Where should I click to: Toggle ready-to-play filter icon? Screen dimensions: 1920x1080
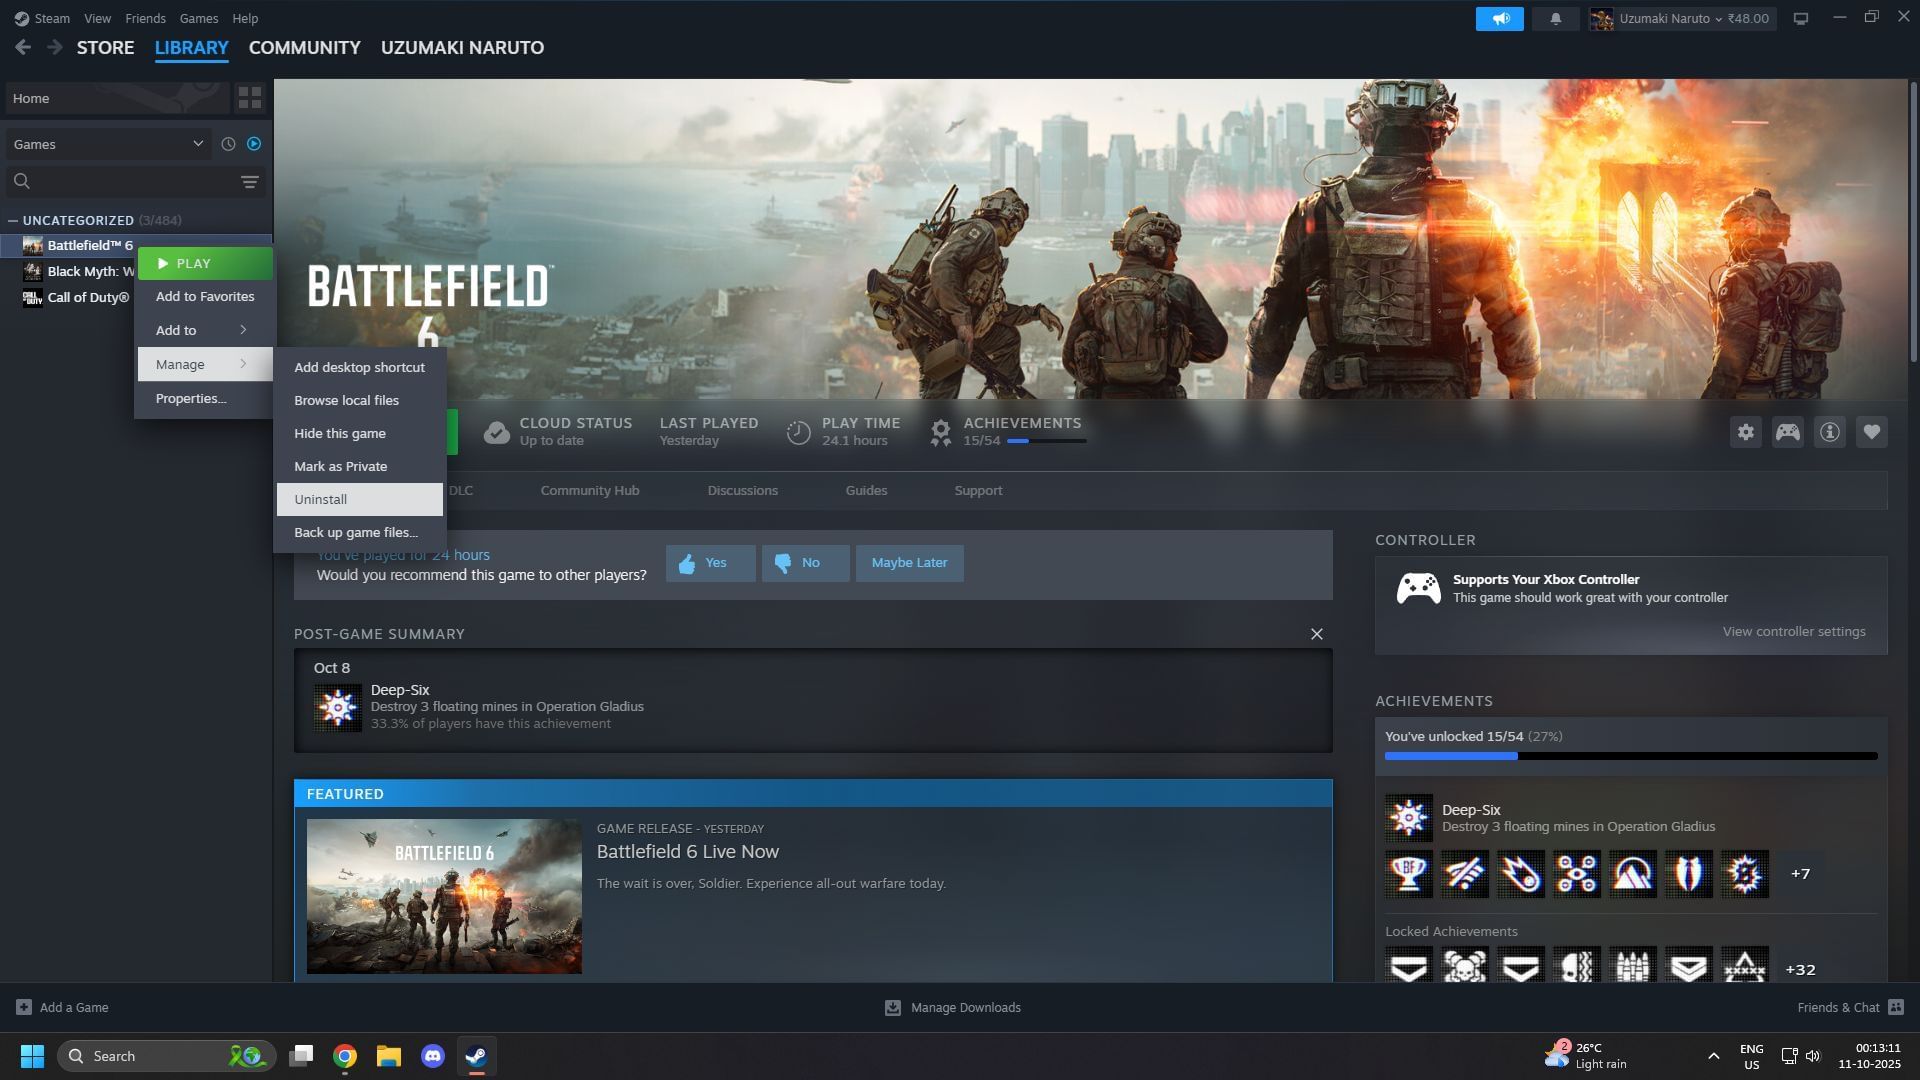pos(254,144)
